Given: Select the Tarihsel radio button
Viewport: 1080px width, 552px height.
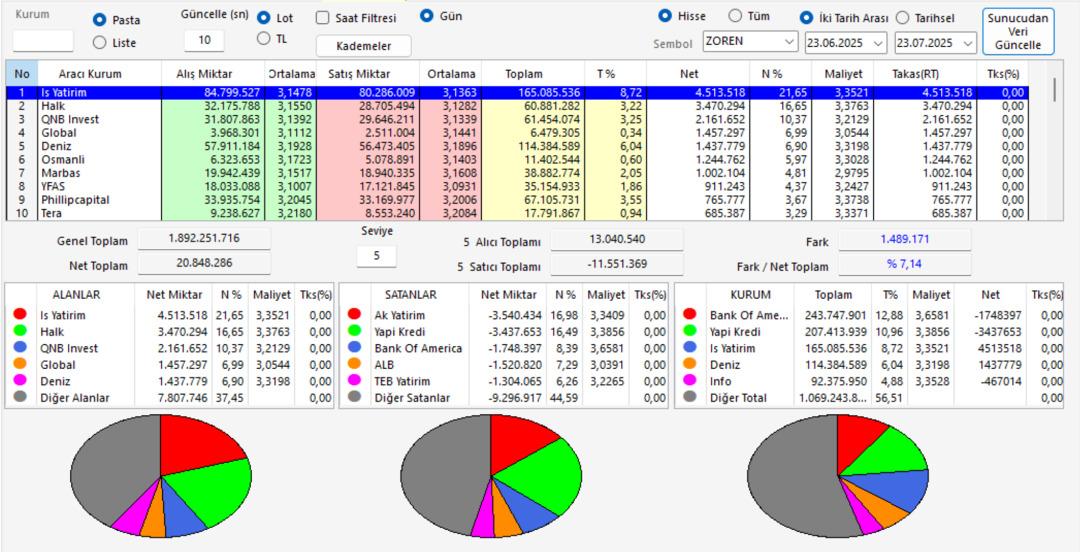Looking at the screenshot, I should point(902,18).
